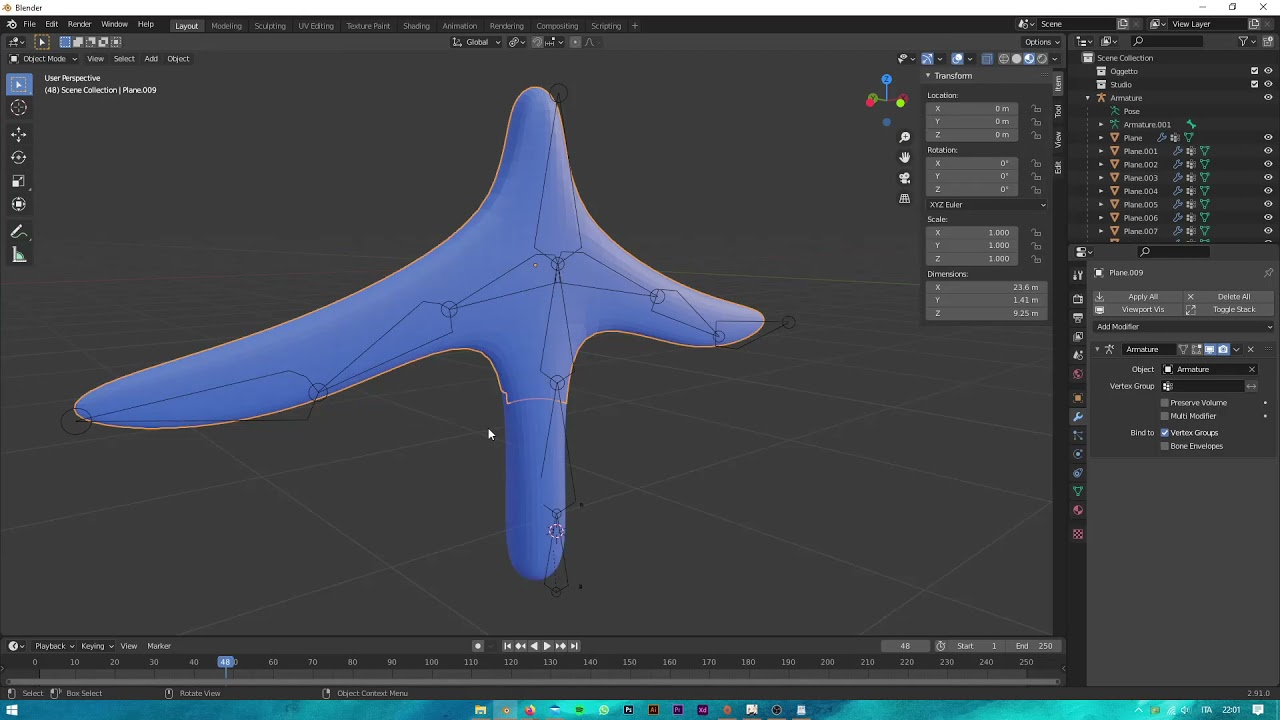Image resolution: width=1280 pixels, height=720 pixels.
Task: Select the Scale tool in viewport toolbar
Action: coord(18,181)
